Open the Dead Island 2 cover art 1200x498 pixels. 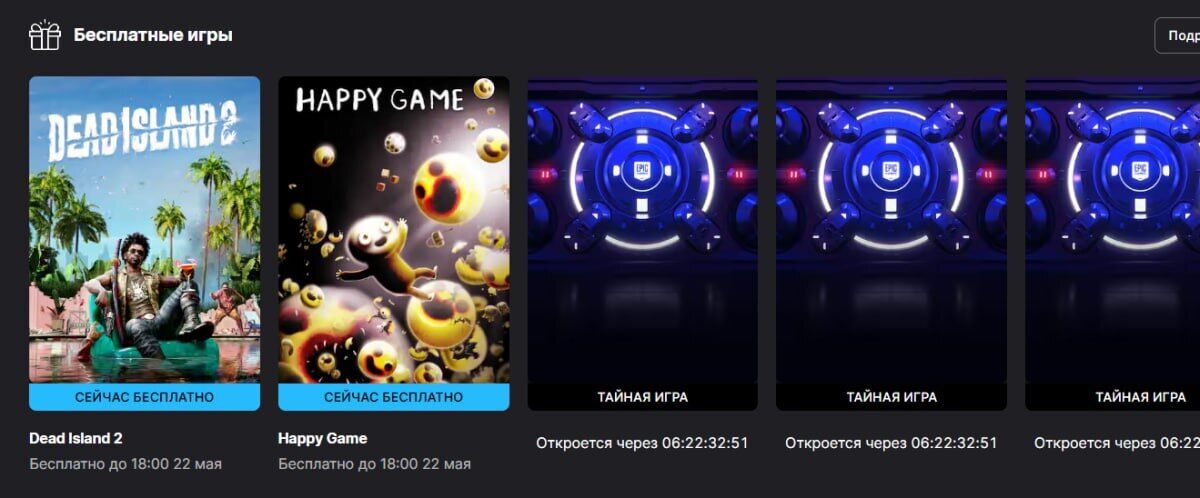(145, 230)
